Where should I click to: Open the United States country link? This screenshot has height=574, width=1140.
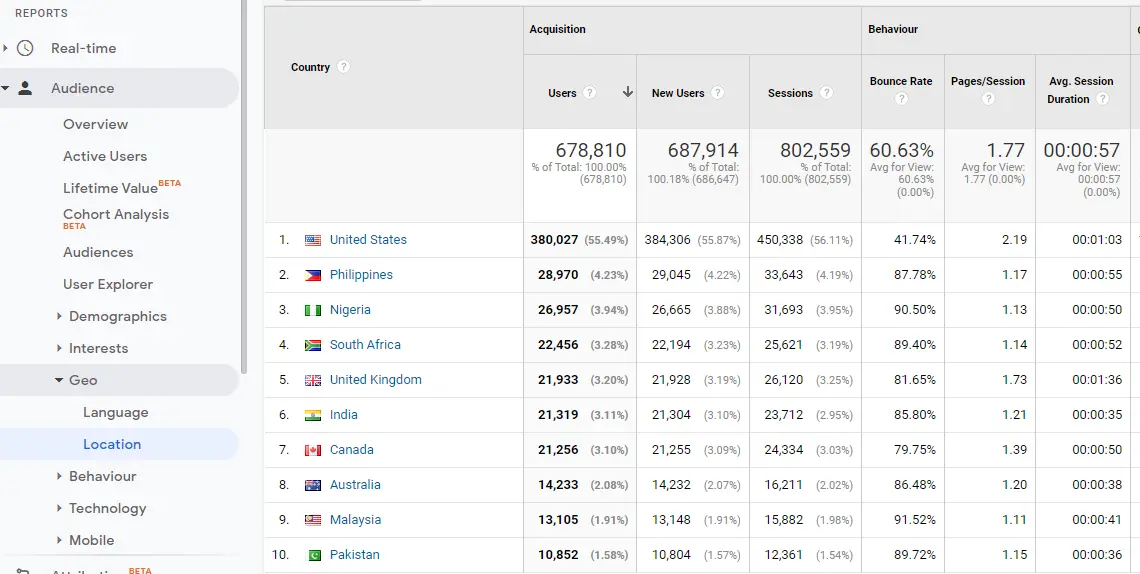coord(368,240)
